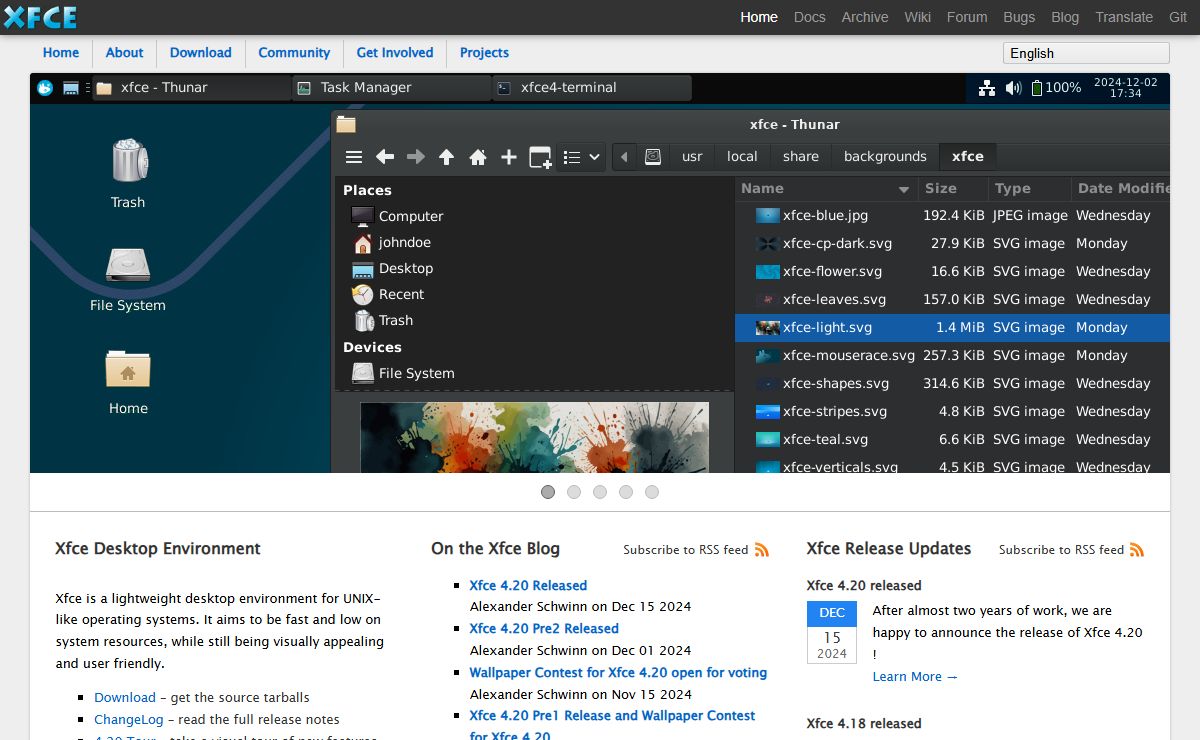Switch to xfce - Thunar taskbar button
1200x740 pixels.
pyautogui.click(x=192, y=88)
